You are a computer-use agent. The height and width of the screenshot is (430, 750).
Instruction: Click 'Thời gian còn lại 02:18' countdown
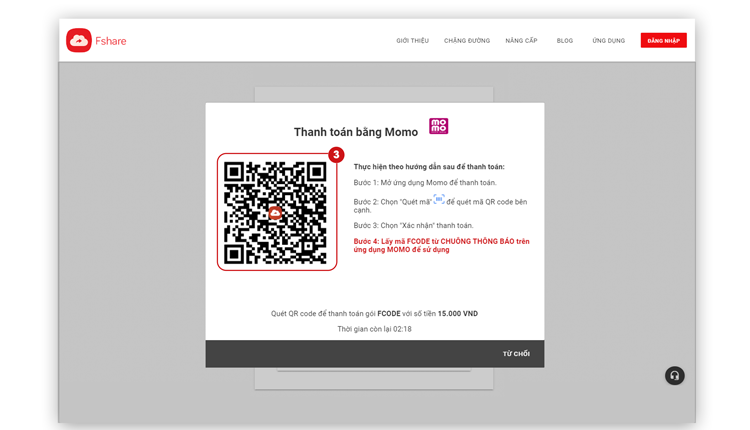point(375,329)
